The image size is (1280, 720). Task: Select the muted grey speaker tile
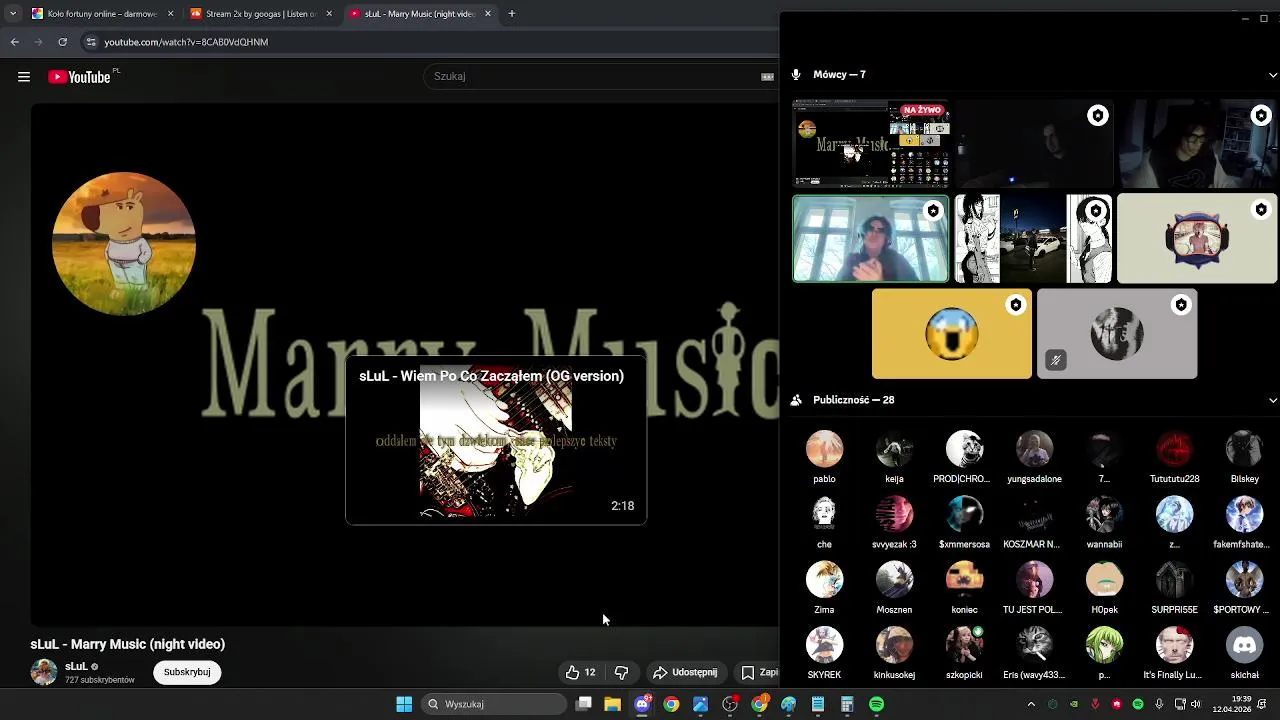point(1117,334)
